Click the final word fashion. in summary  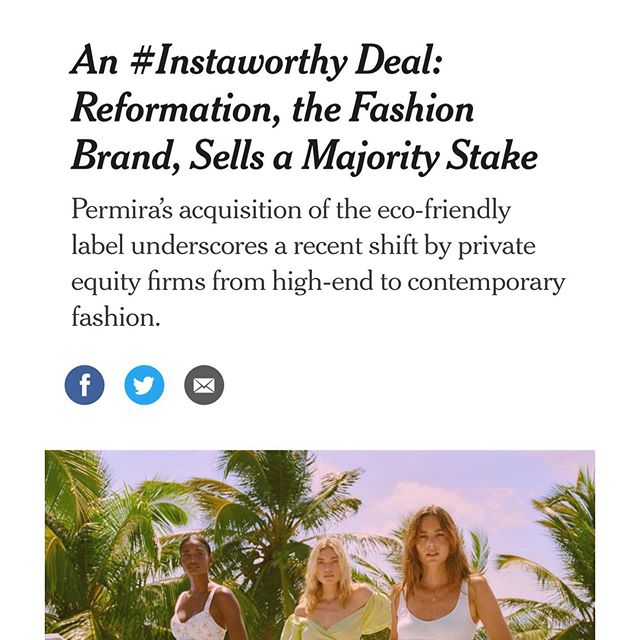pyautogui.click(x=116, y=317)
